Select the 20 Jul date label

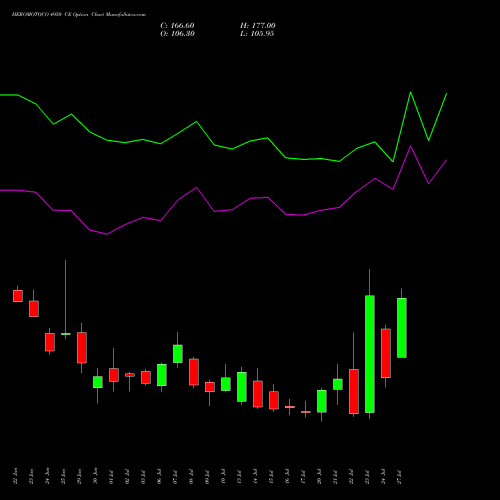[x=319, y=477]
